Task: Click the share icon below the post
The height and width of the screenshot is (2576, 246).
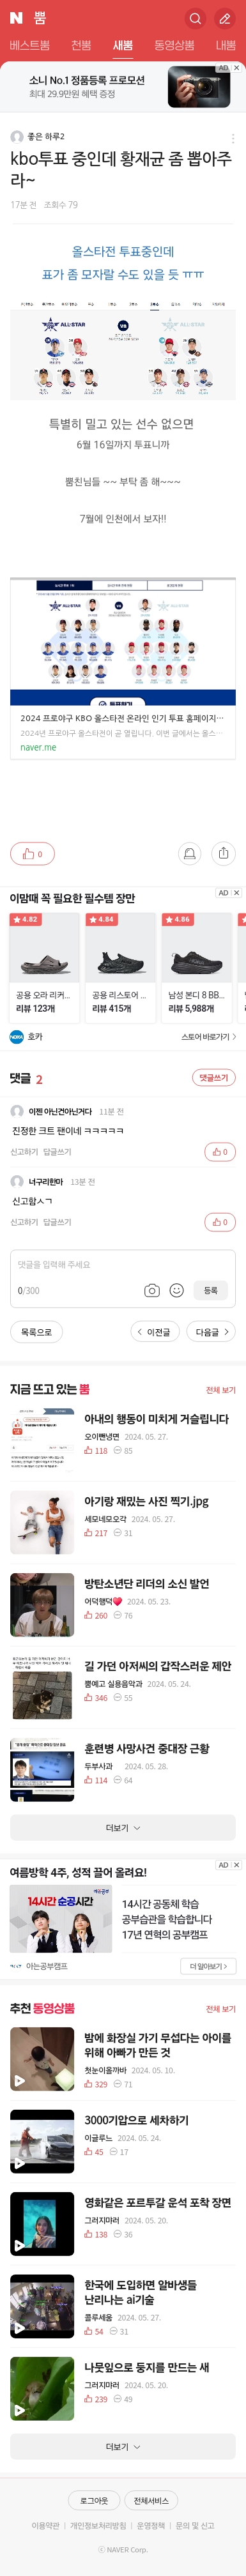Action: [223, 853]
